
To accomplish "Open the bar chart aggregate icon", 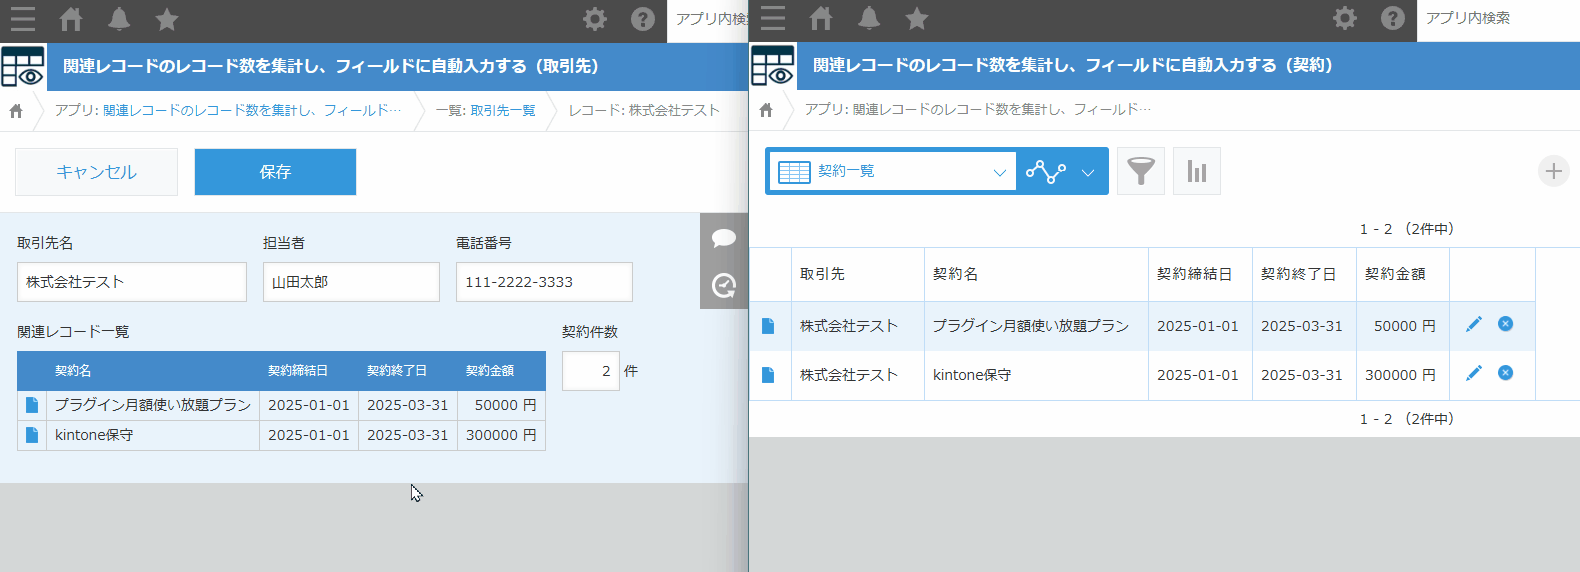I will pyautogui.click(x=1196, y=171).
